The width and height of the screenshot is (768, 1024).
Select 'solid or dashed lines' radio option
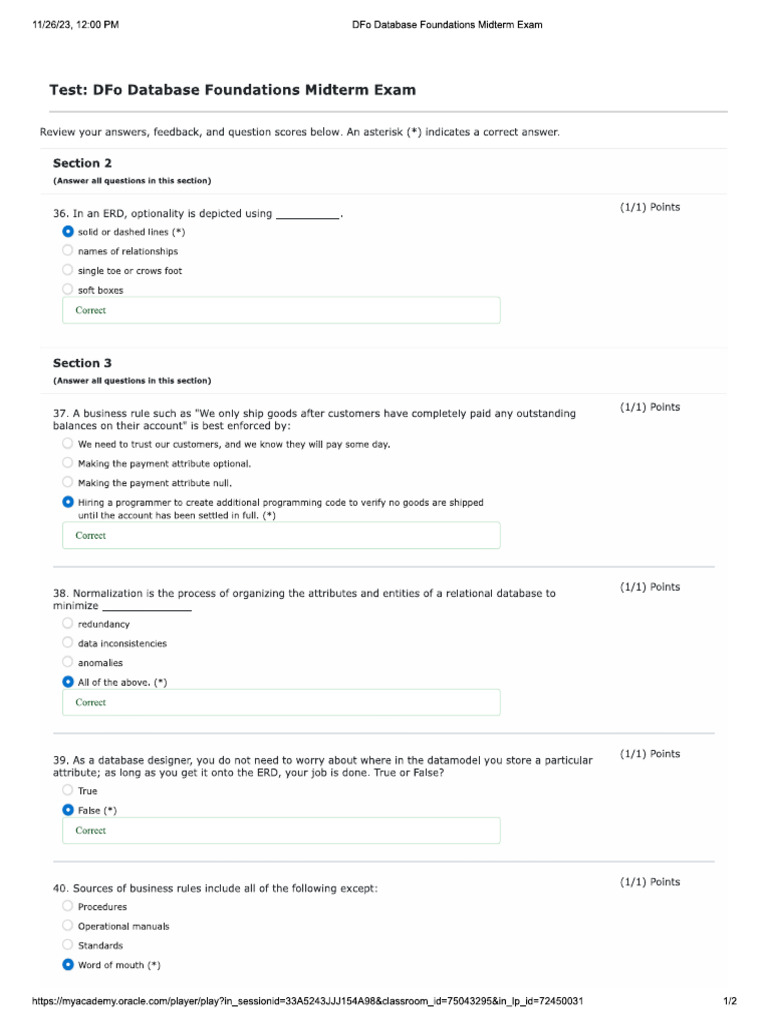click(68, 231)
